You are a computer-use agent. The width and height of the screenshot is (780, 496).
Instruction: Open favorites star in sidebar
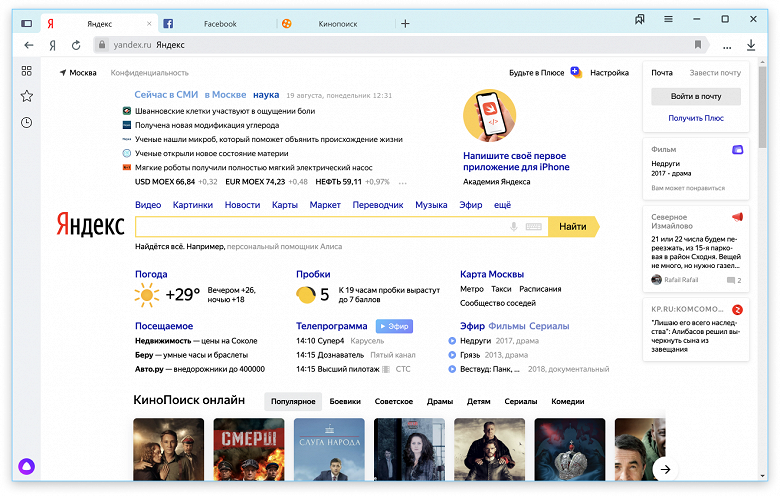[x=27, y=96]
